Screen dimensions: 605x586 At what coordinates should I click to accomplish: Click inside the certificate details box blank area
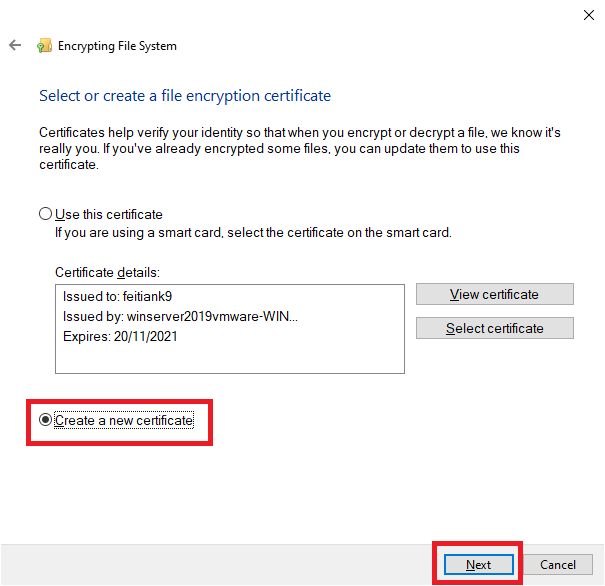point(230,359)
